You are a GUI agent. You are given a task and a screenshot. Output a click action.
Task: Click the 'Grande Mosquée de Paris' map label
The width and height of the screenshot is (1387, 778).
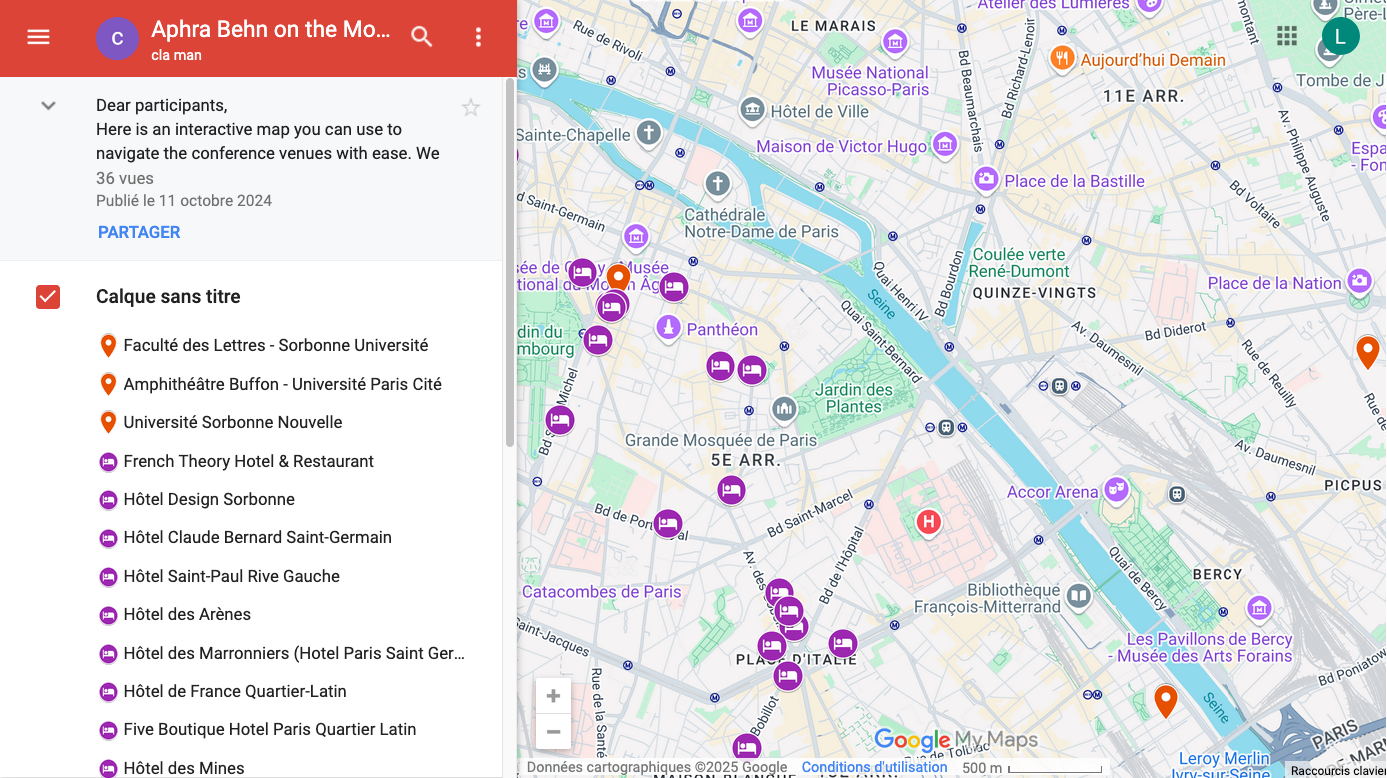(721, 440)
